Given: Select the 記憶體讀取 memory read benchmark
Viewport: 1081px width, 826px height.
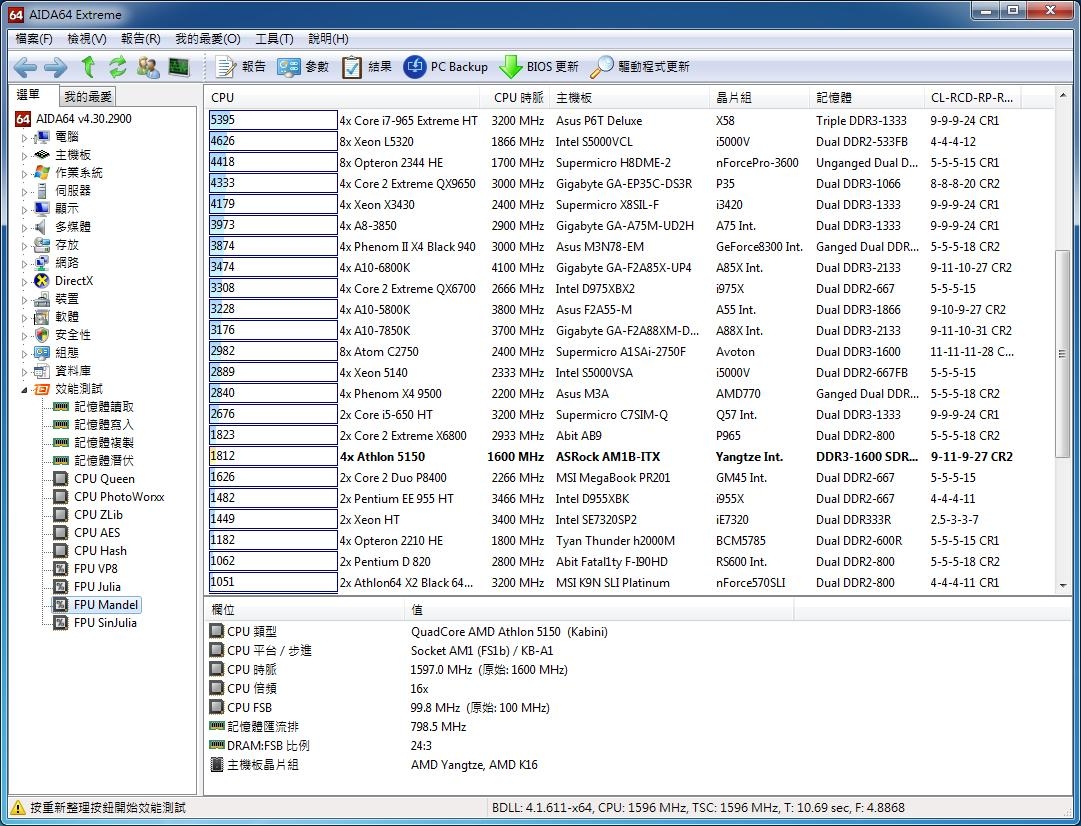Looking at the screenshot, I should pos(103,407).
